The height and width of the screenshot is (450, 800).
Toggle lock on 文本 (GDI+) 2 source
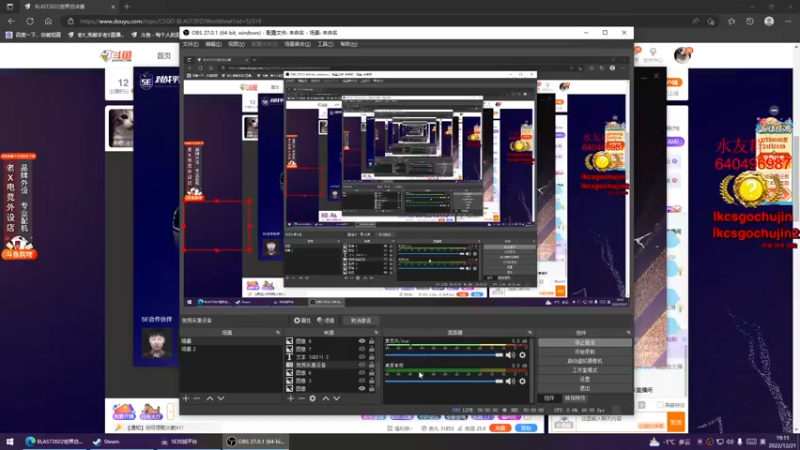click(x=371, y=357)
